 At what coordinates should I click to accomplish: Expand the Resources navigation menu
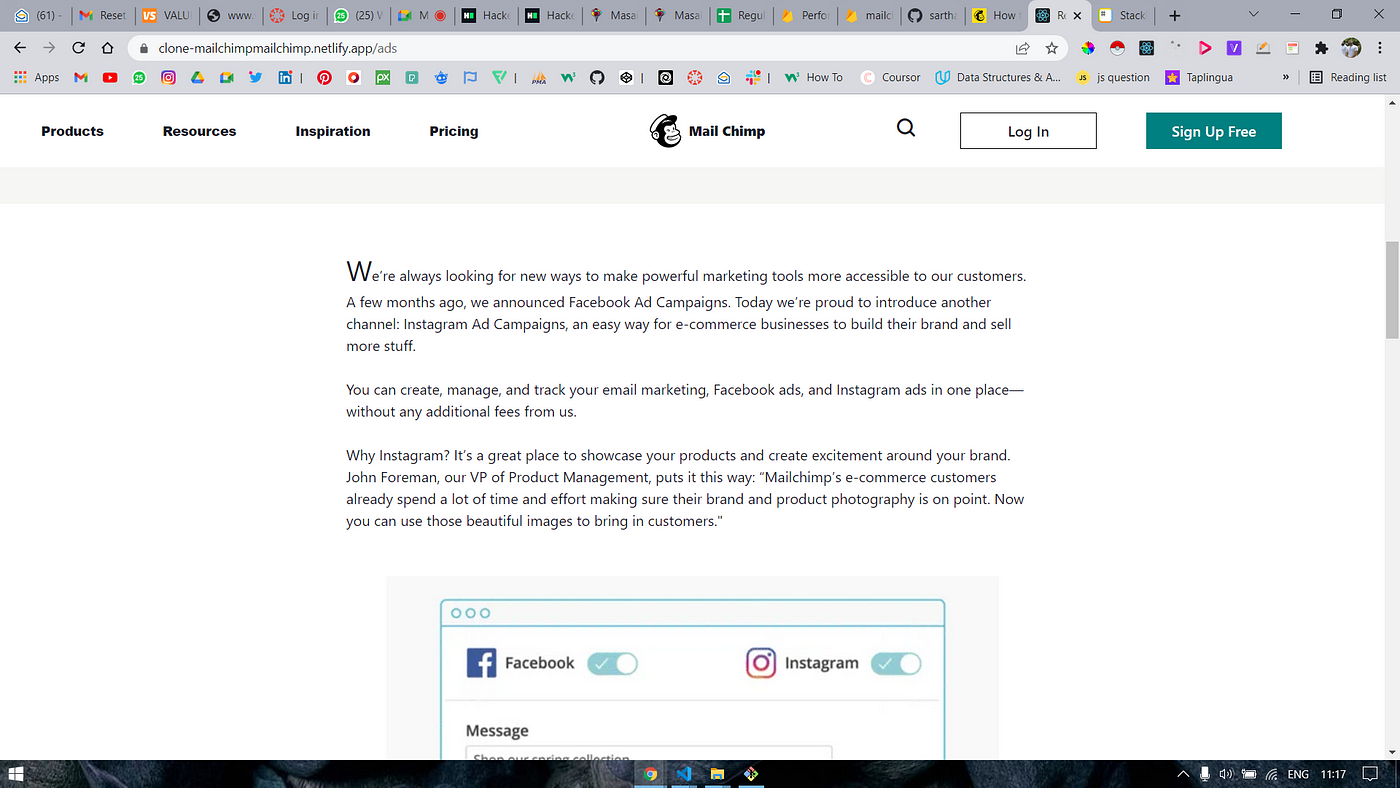point(200,131)
